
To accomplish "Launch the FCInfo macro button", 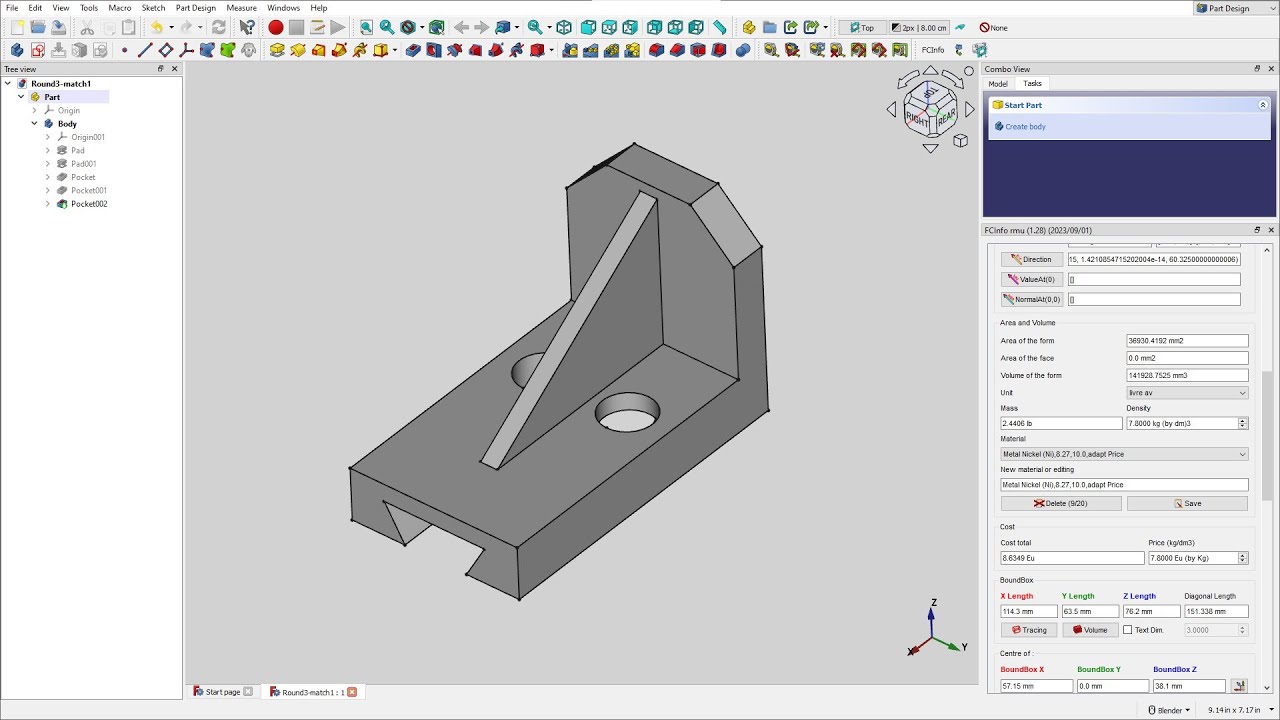I will (x=933, y=50).
